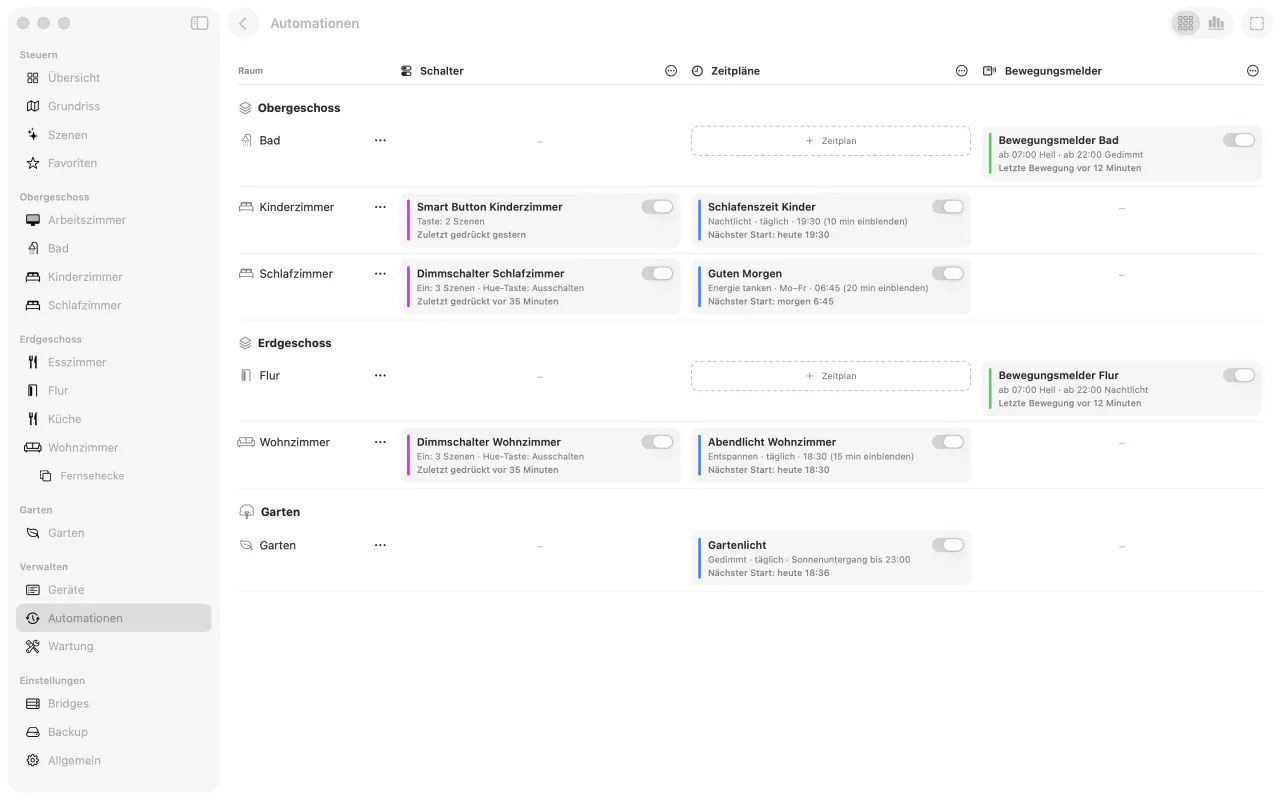
Task: Toggle Gartenlicht schedule switch
Action: [x=947, y=545]
